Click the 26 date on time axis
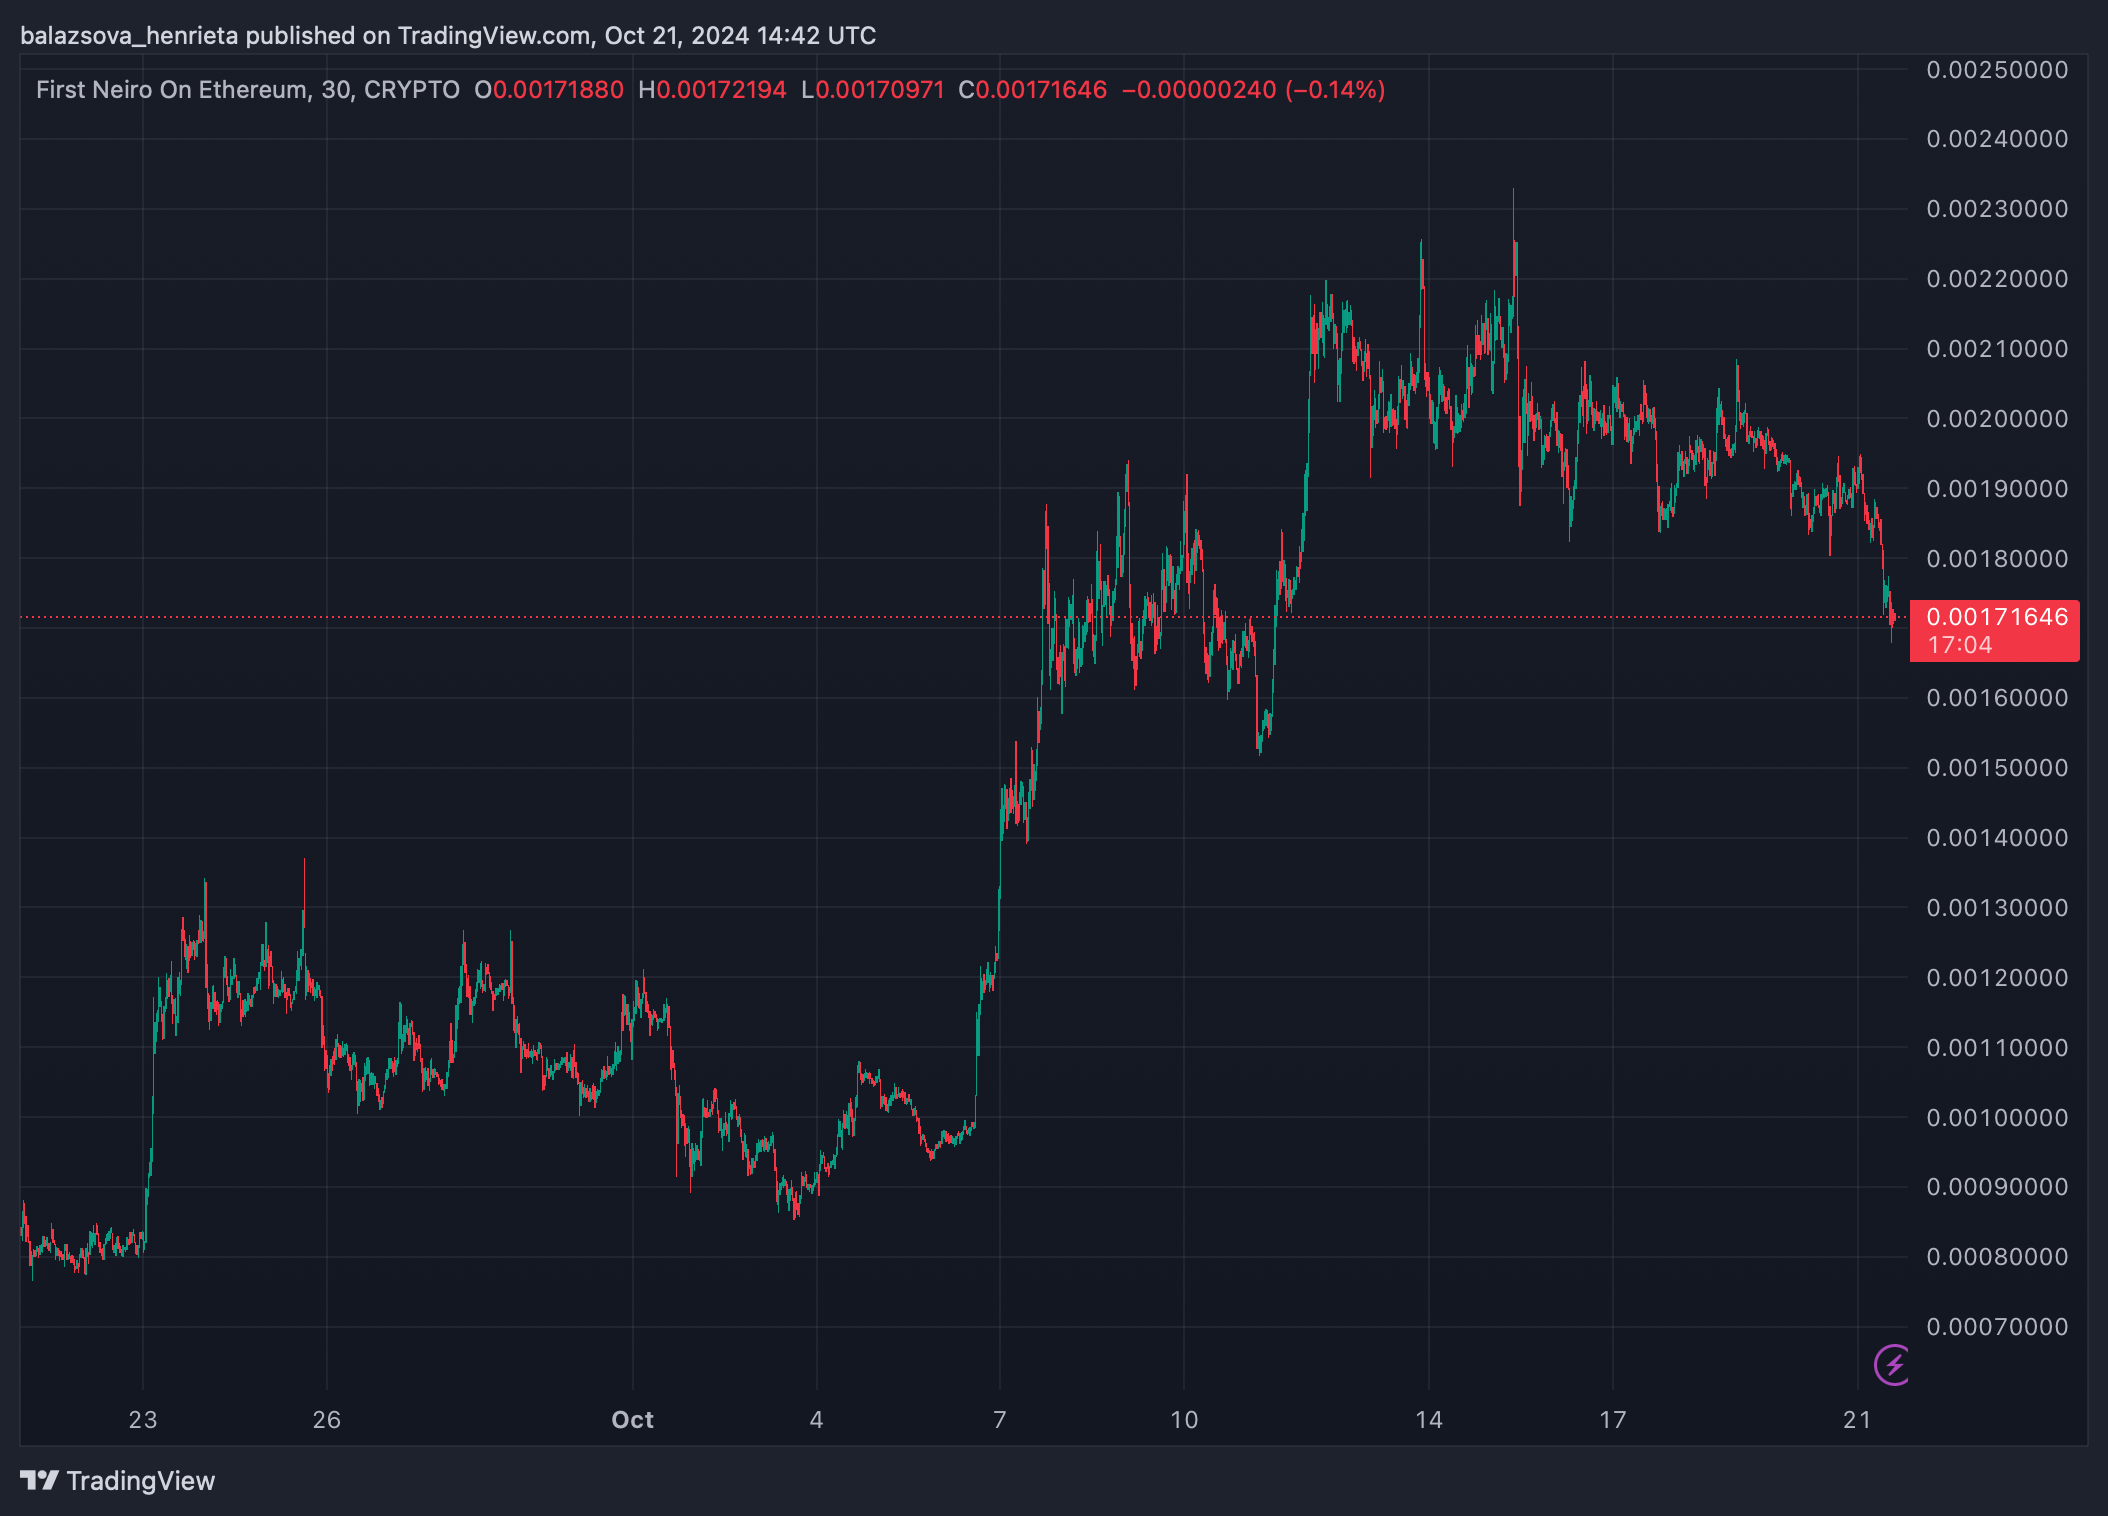2108x1516 pixels. tap(327, 1420)
